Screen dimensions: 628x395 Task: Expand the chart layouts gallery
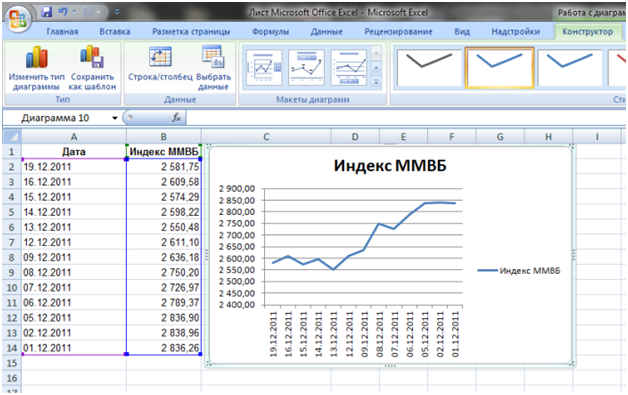coord(376,82)
